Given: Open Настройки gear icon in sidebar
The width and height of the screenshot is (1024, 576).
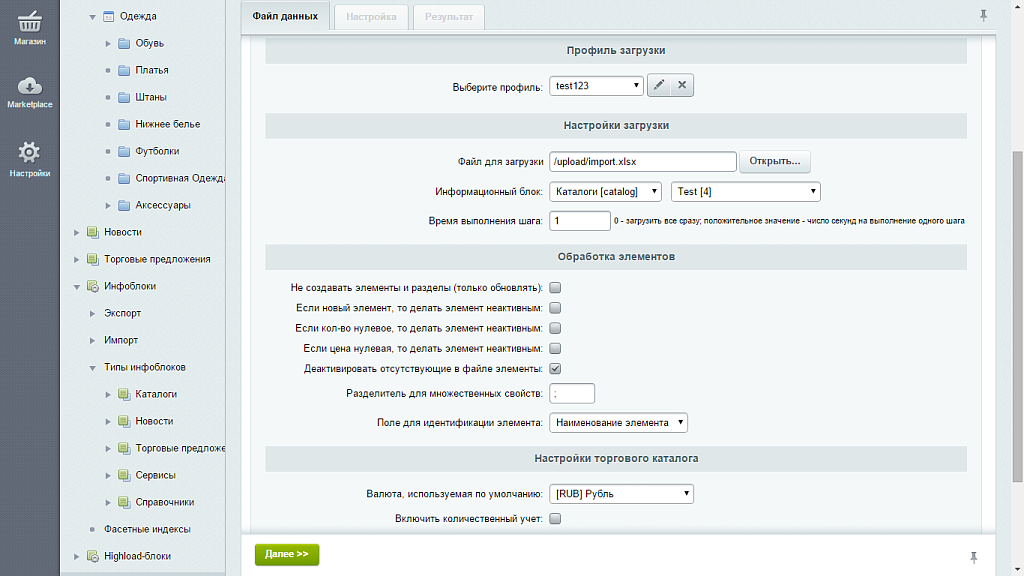Looking at the screenshot, I should [29, 158].
